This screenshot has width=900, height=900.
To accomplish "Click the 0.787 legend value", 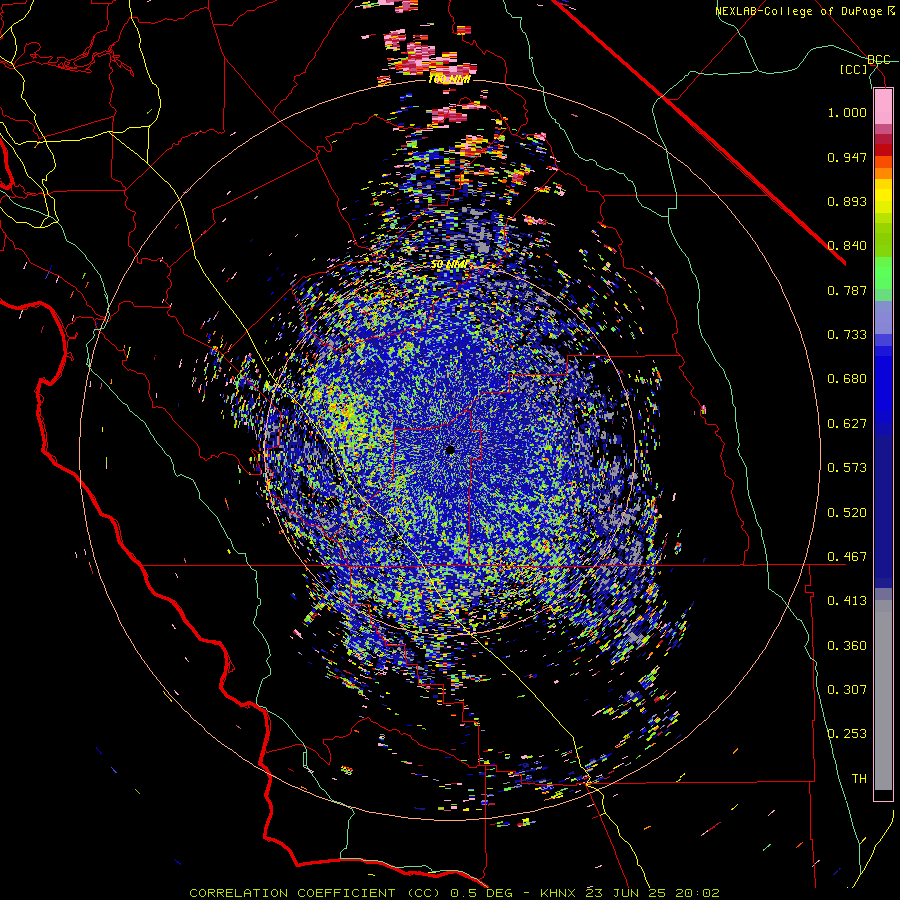I will point(847,290).
